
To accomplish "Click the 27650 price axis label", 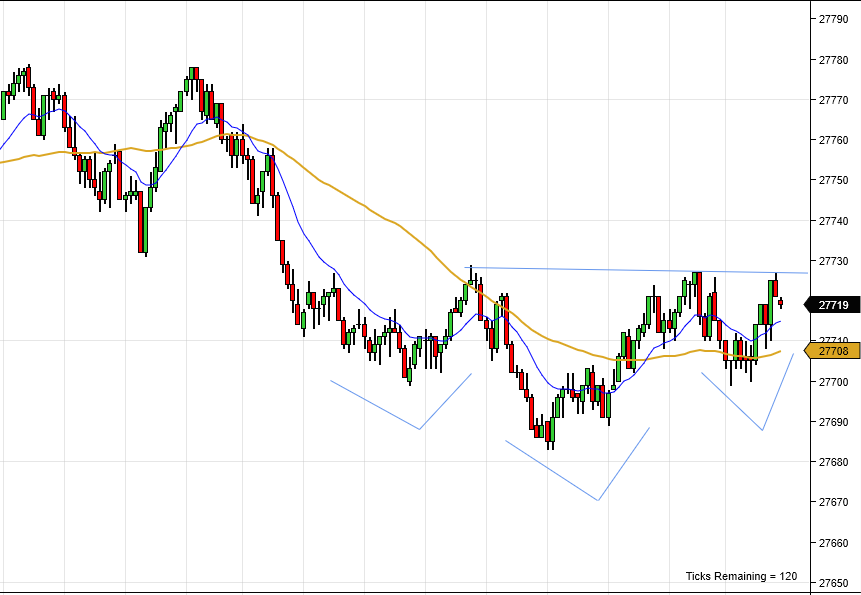I will click(833, 583).
